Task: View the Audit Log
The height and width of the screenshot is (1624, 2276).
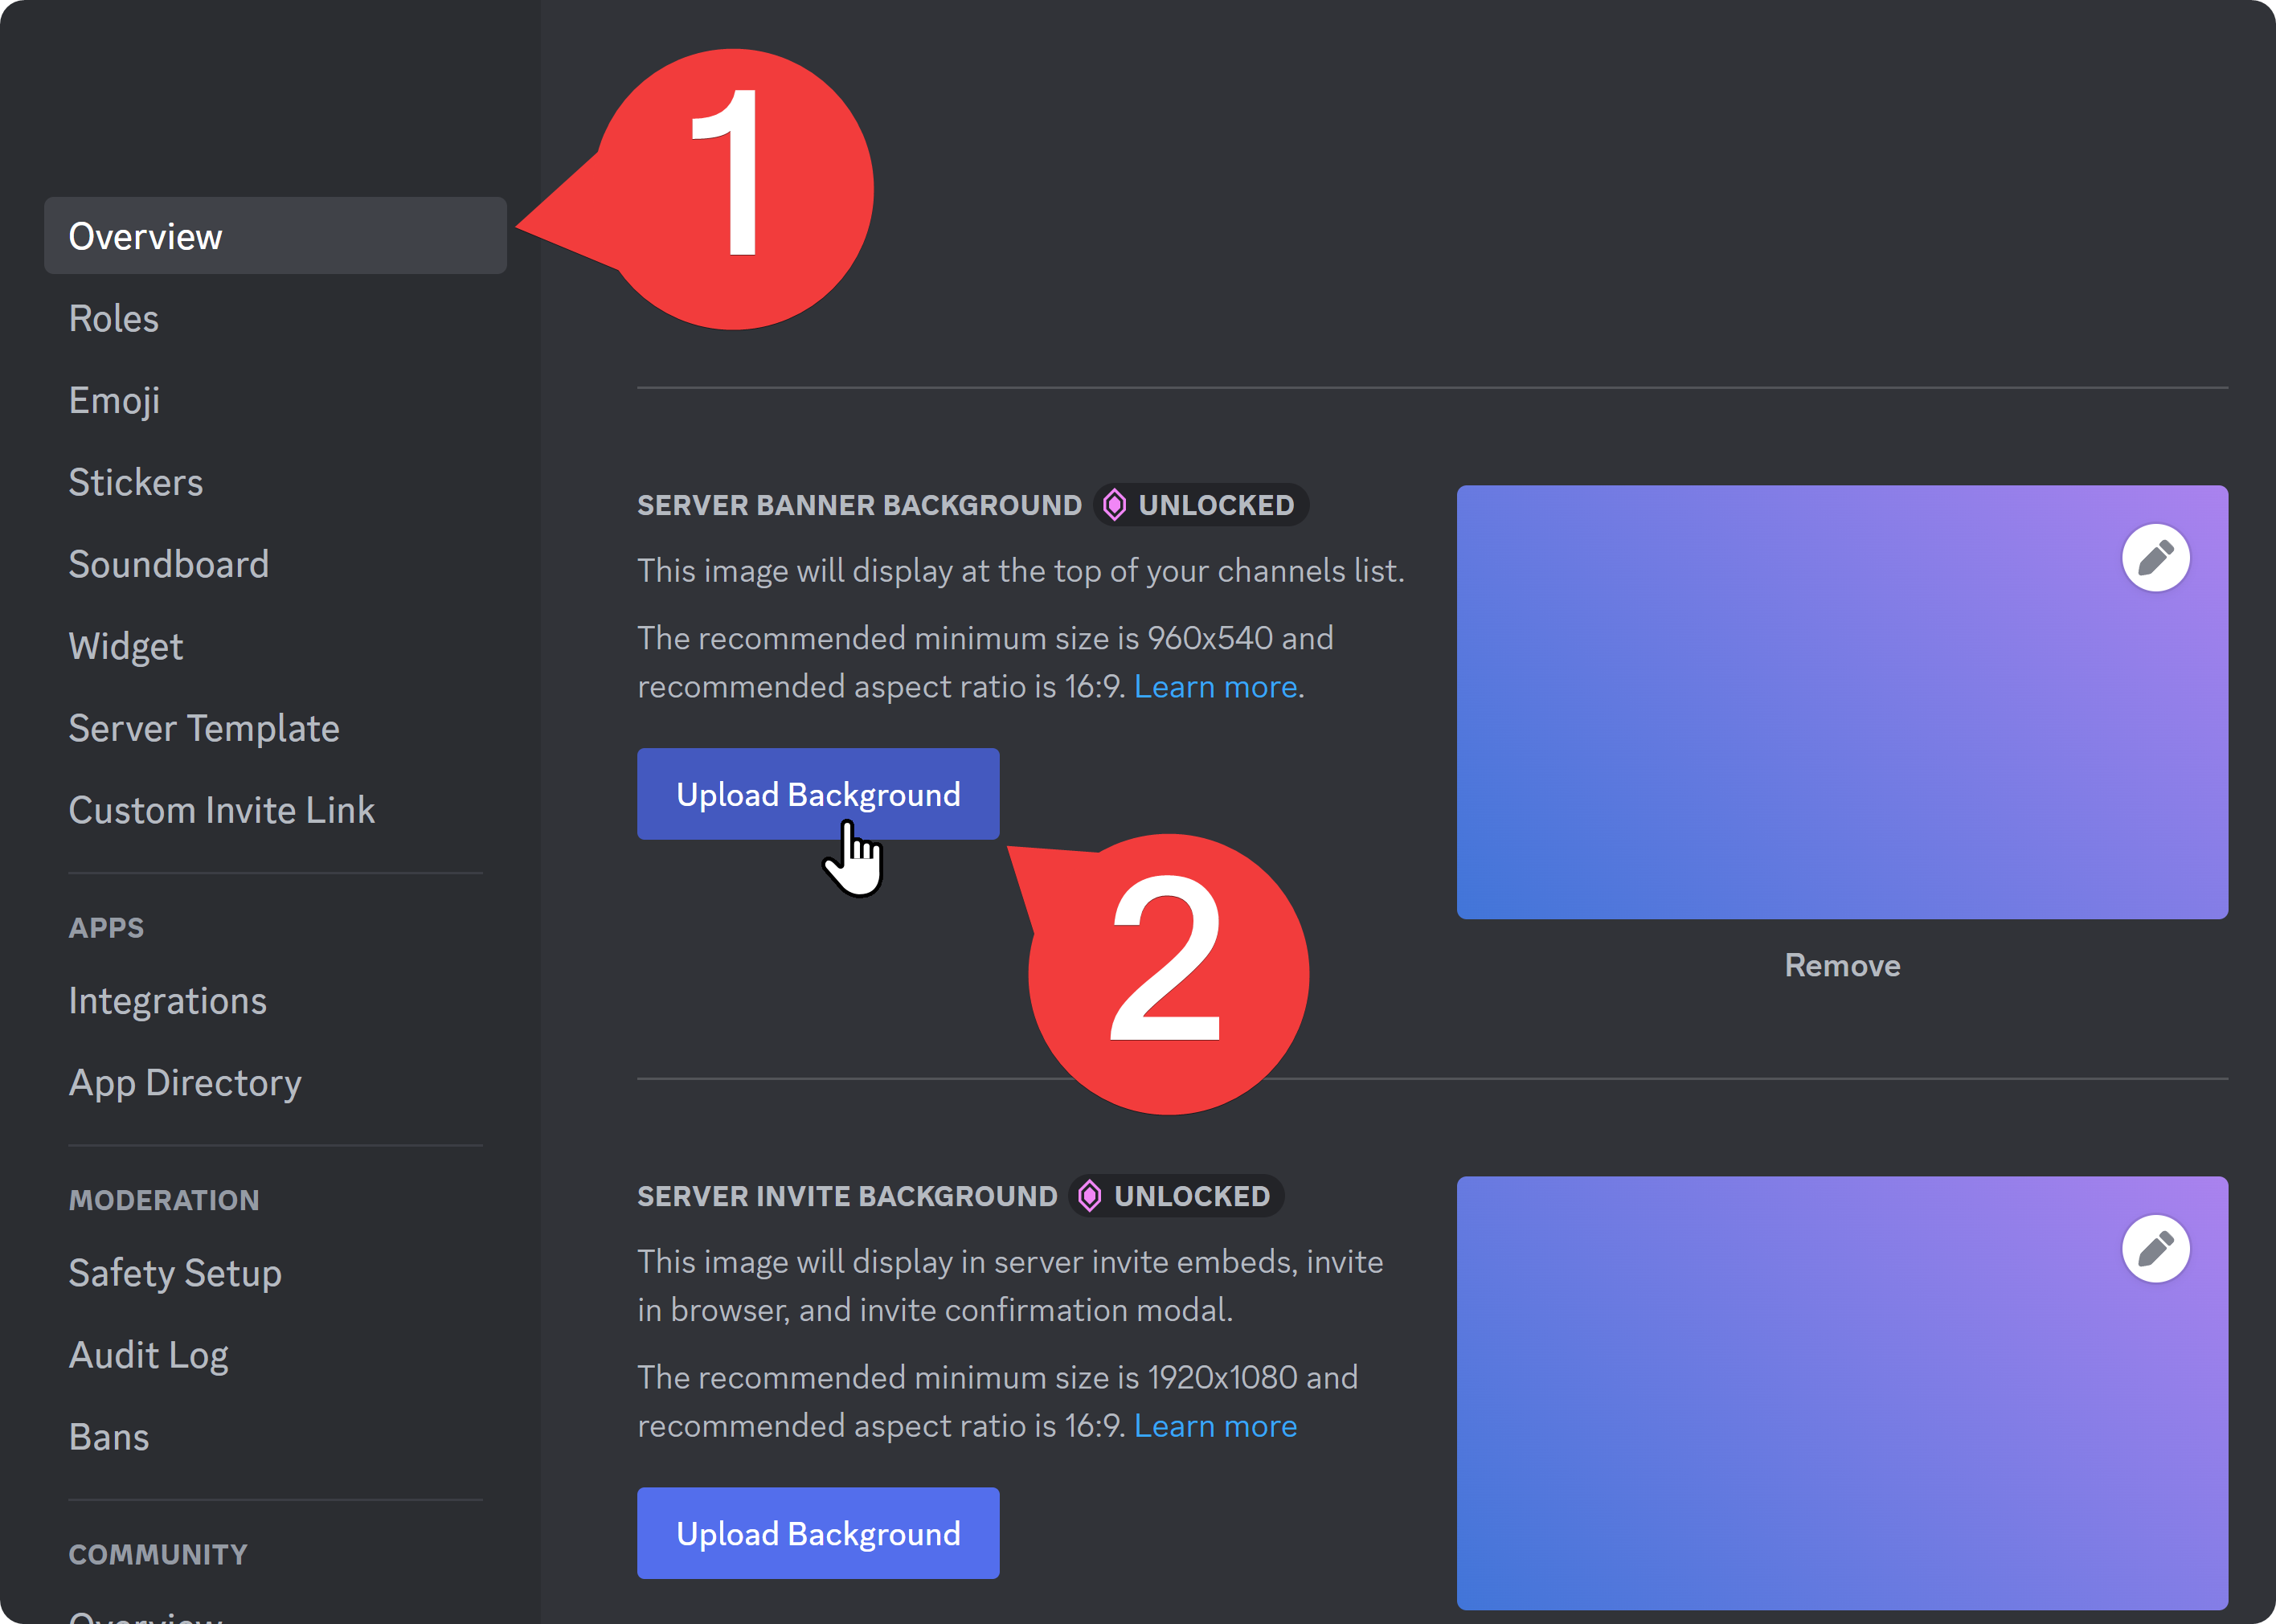Action: [x=148, y=1354]
